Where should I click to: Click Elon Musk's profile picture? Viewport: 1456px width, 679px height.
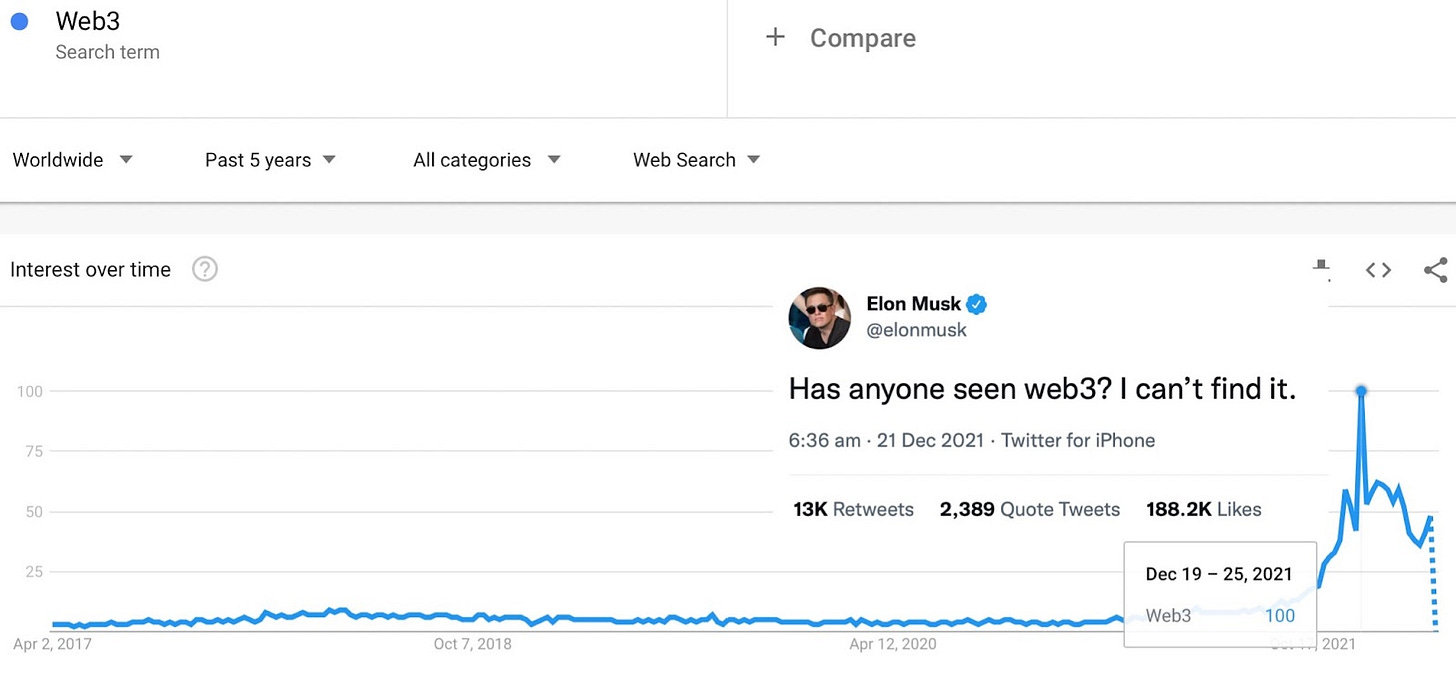(819, 318)
